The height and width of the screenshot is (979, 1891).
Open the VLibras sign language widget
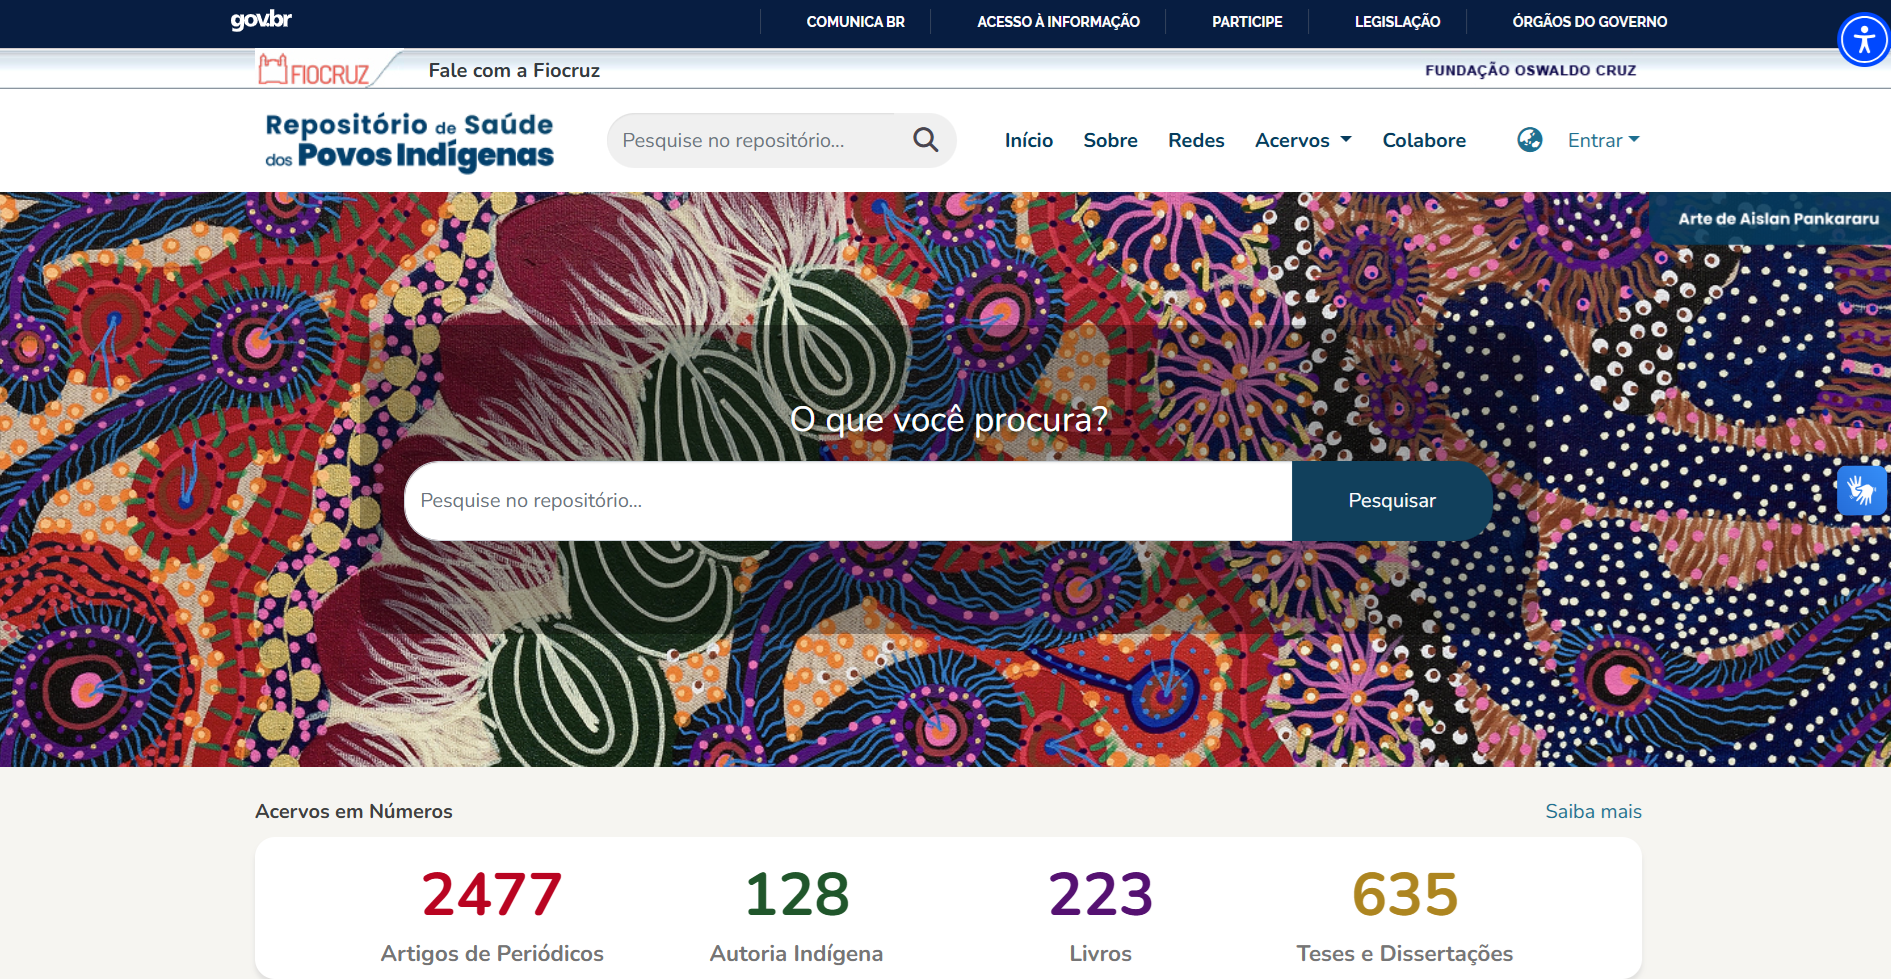[1861, 491]
